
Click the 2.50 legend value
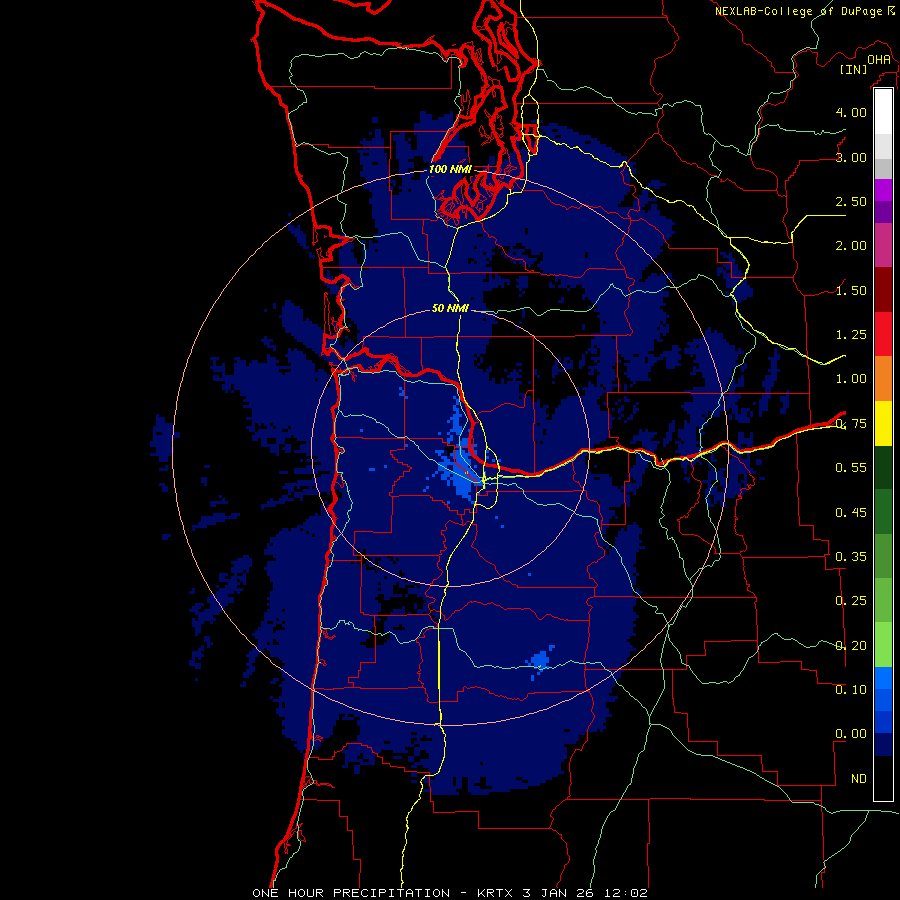(851, 201)
